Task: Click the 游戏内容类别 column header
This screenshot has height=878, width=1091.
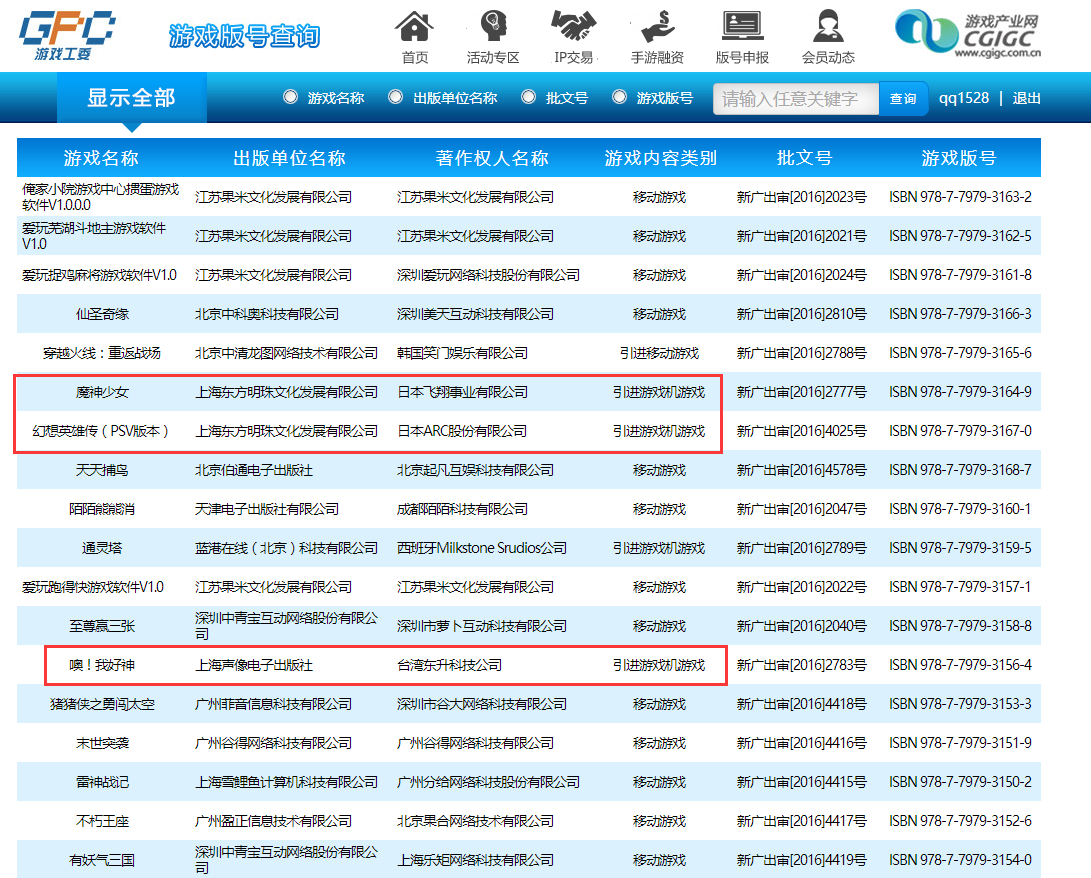Action: click(660, 158)
